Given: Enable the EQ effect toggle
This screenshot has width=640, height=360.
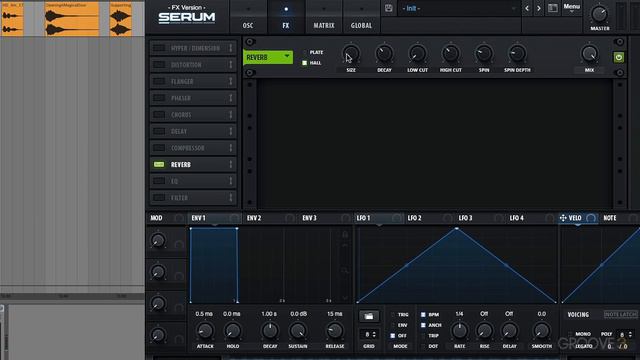Looking at the screenshot, I should pyautogui.click(x=159, y=181).
